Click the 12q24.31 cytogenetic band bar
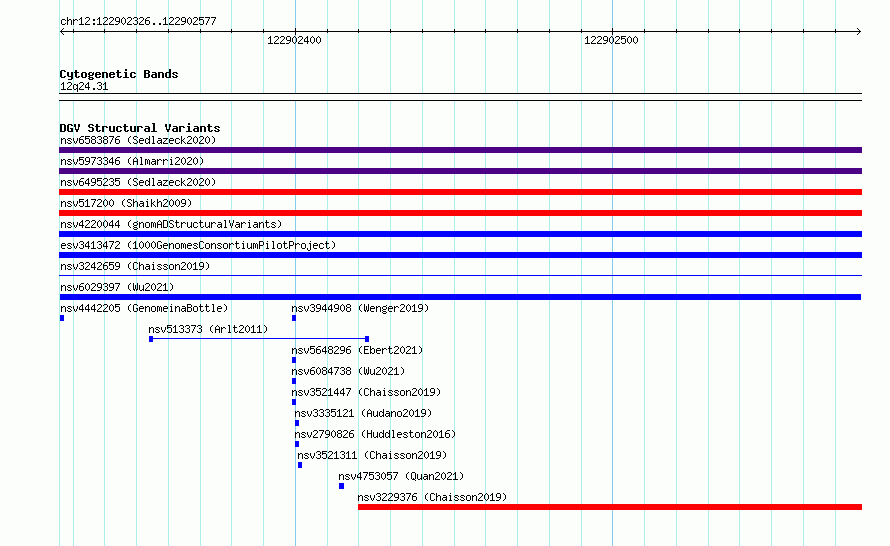The width and height of the screenshot is (890, 546). click(460, 97)
